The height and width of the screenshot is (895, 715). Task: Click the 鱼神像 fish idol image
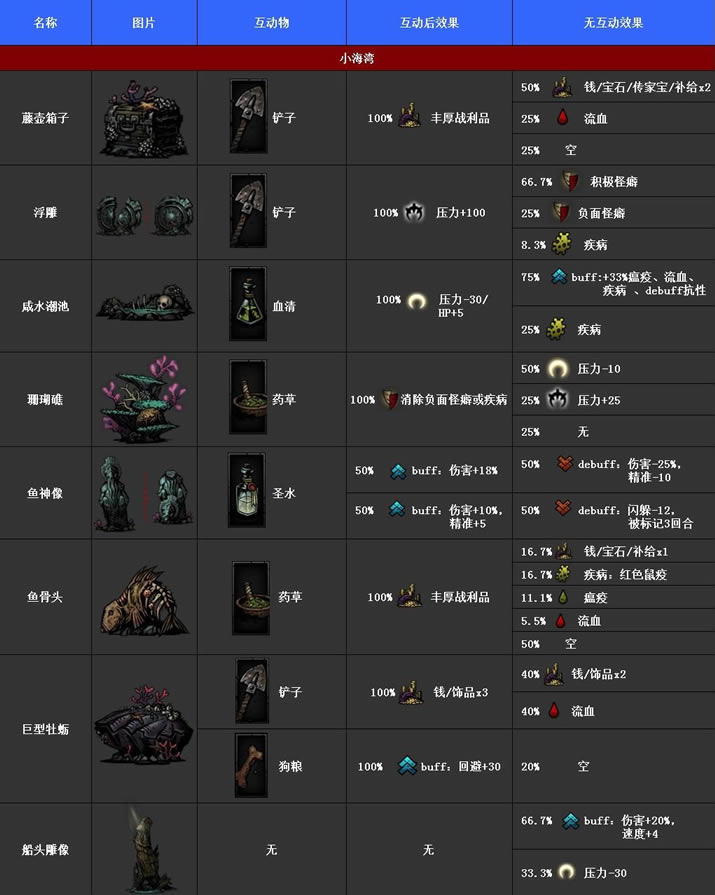(144, 494)
